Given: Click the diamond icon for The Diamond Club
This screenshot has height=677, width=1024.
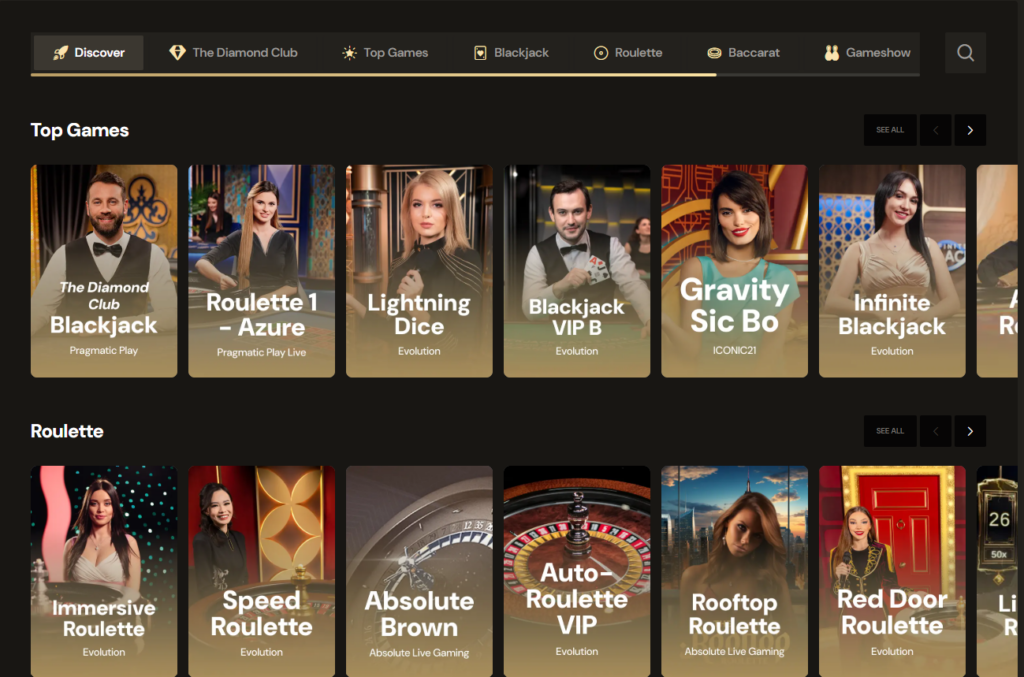Looking at the screenshot, I should coord(176,52).
